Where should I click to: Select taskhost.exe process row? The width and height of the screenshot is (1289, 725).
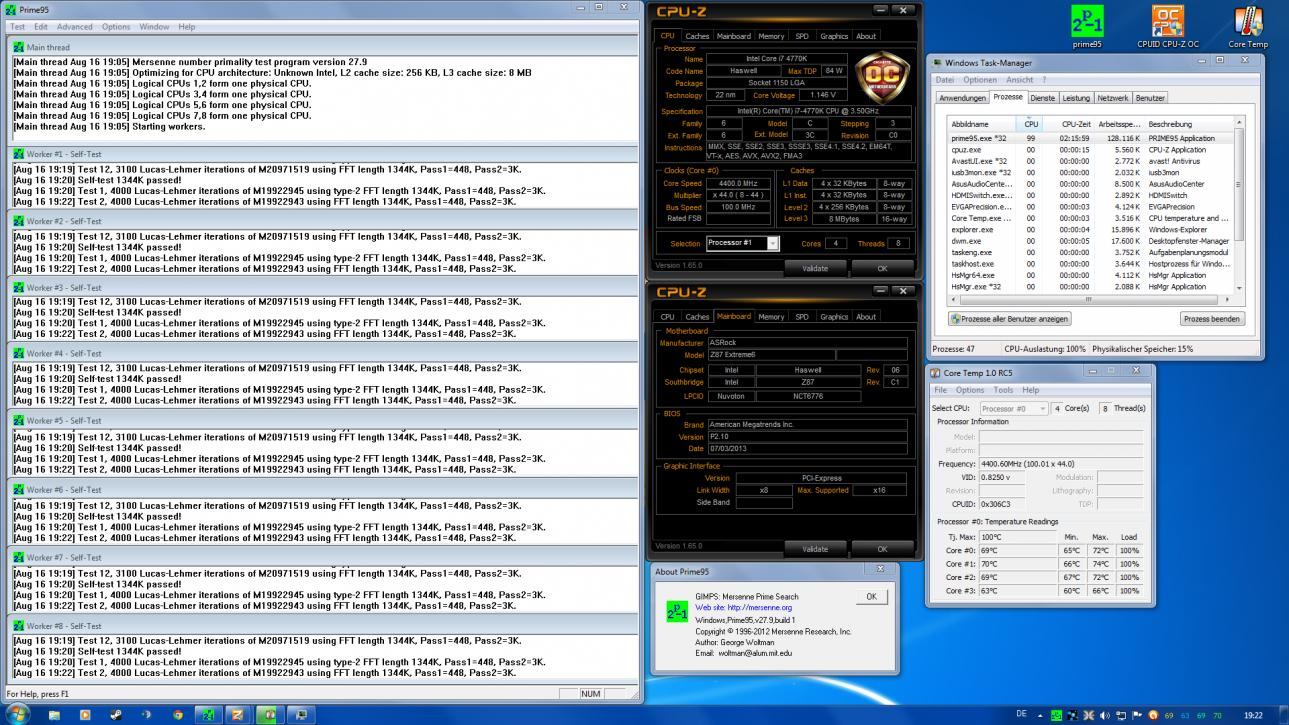(1089, 264)
